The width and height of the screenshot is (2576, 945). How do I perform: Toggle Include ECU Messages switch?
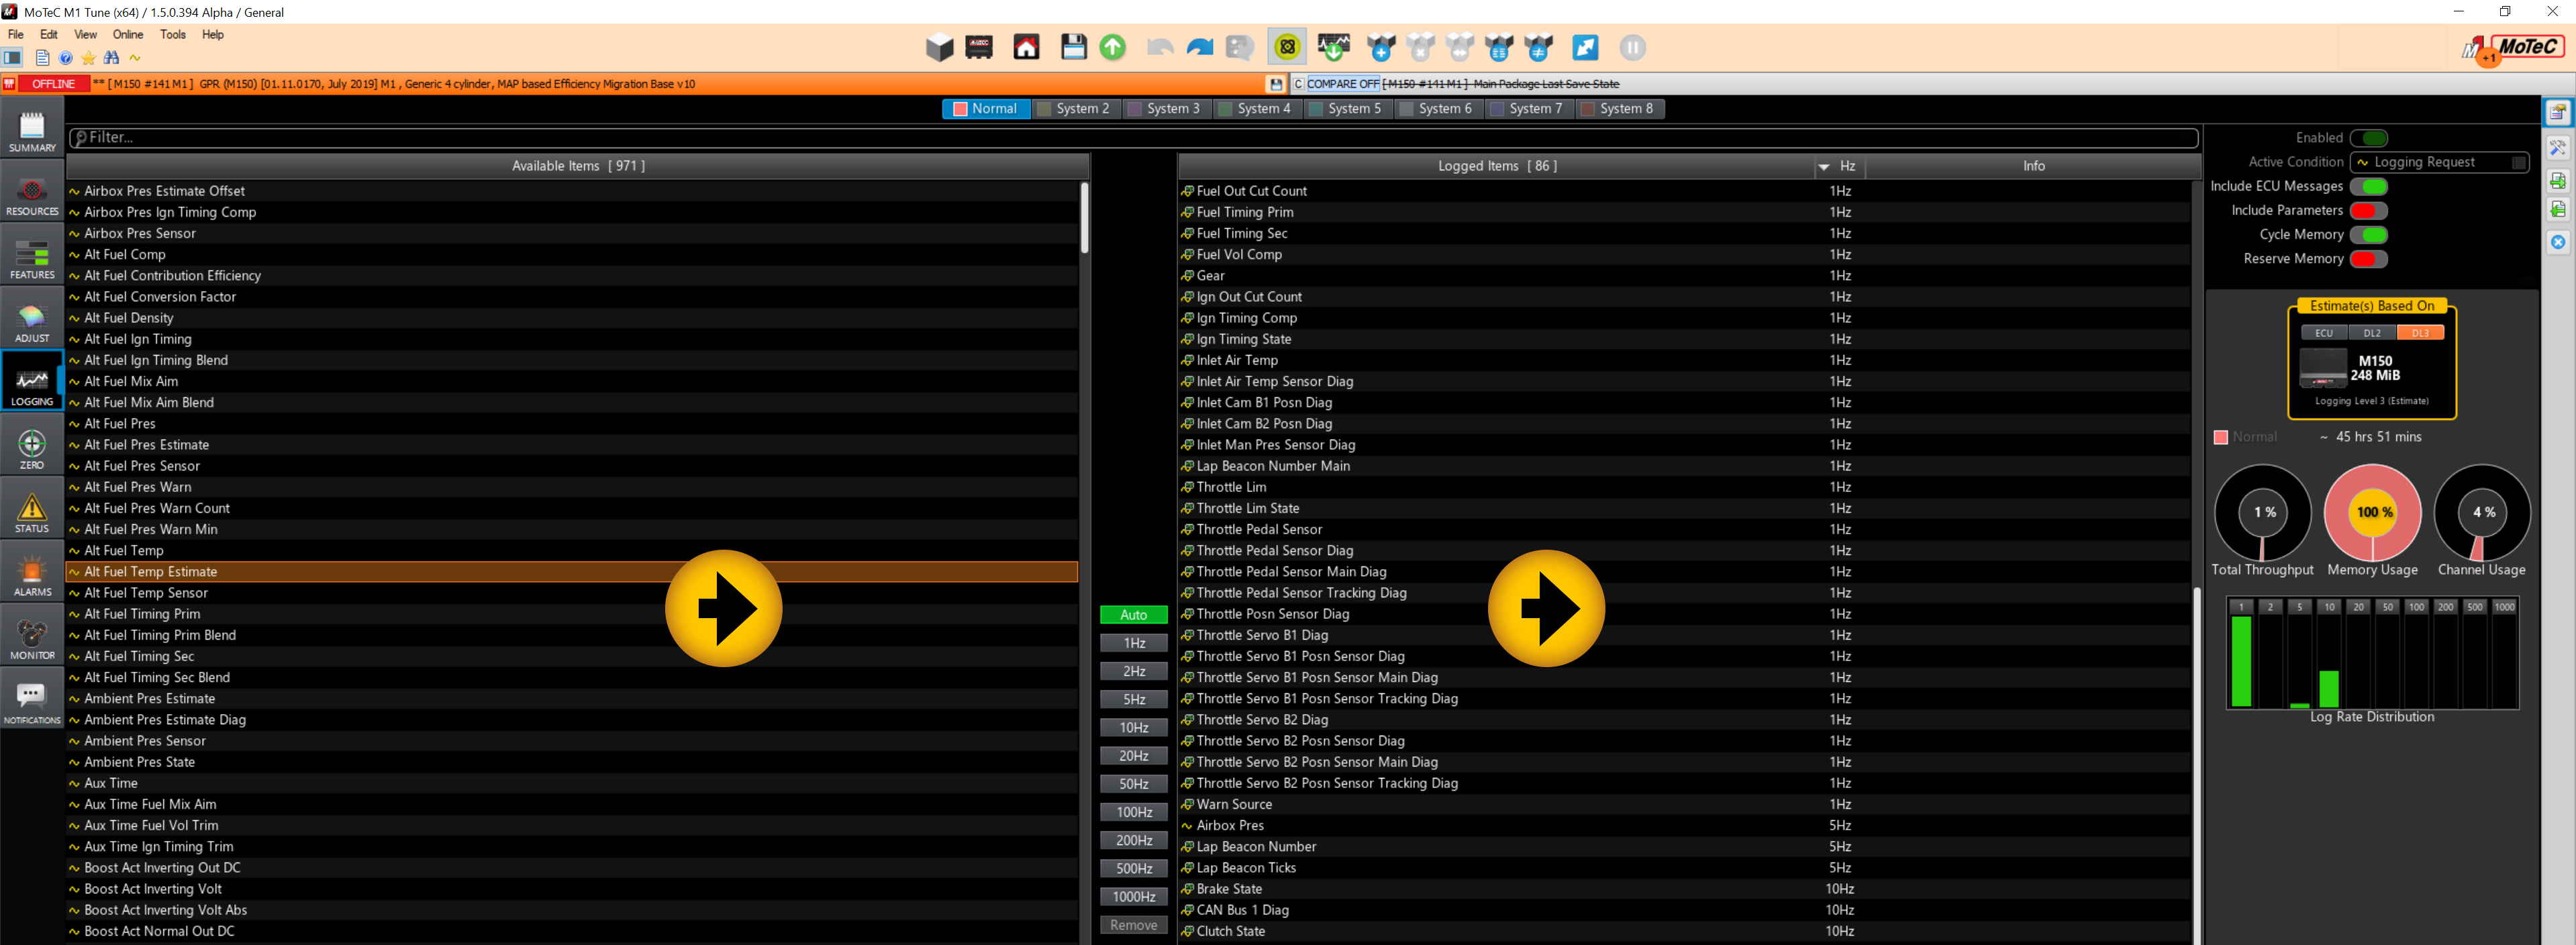2368,187
